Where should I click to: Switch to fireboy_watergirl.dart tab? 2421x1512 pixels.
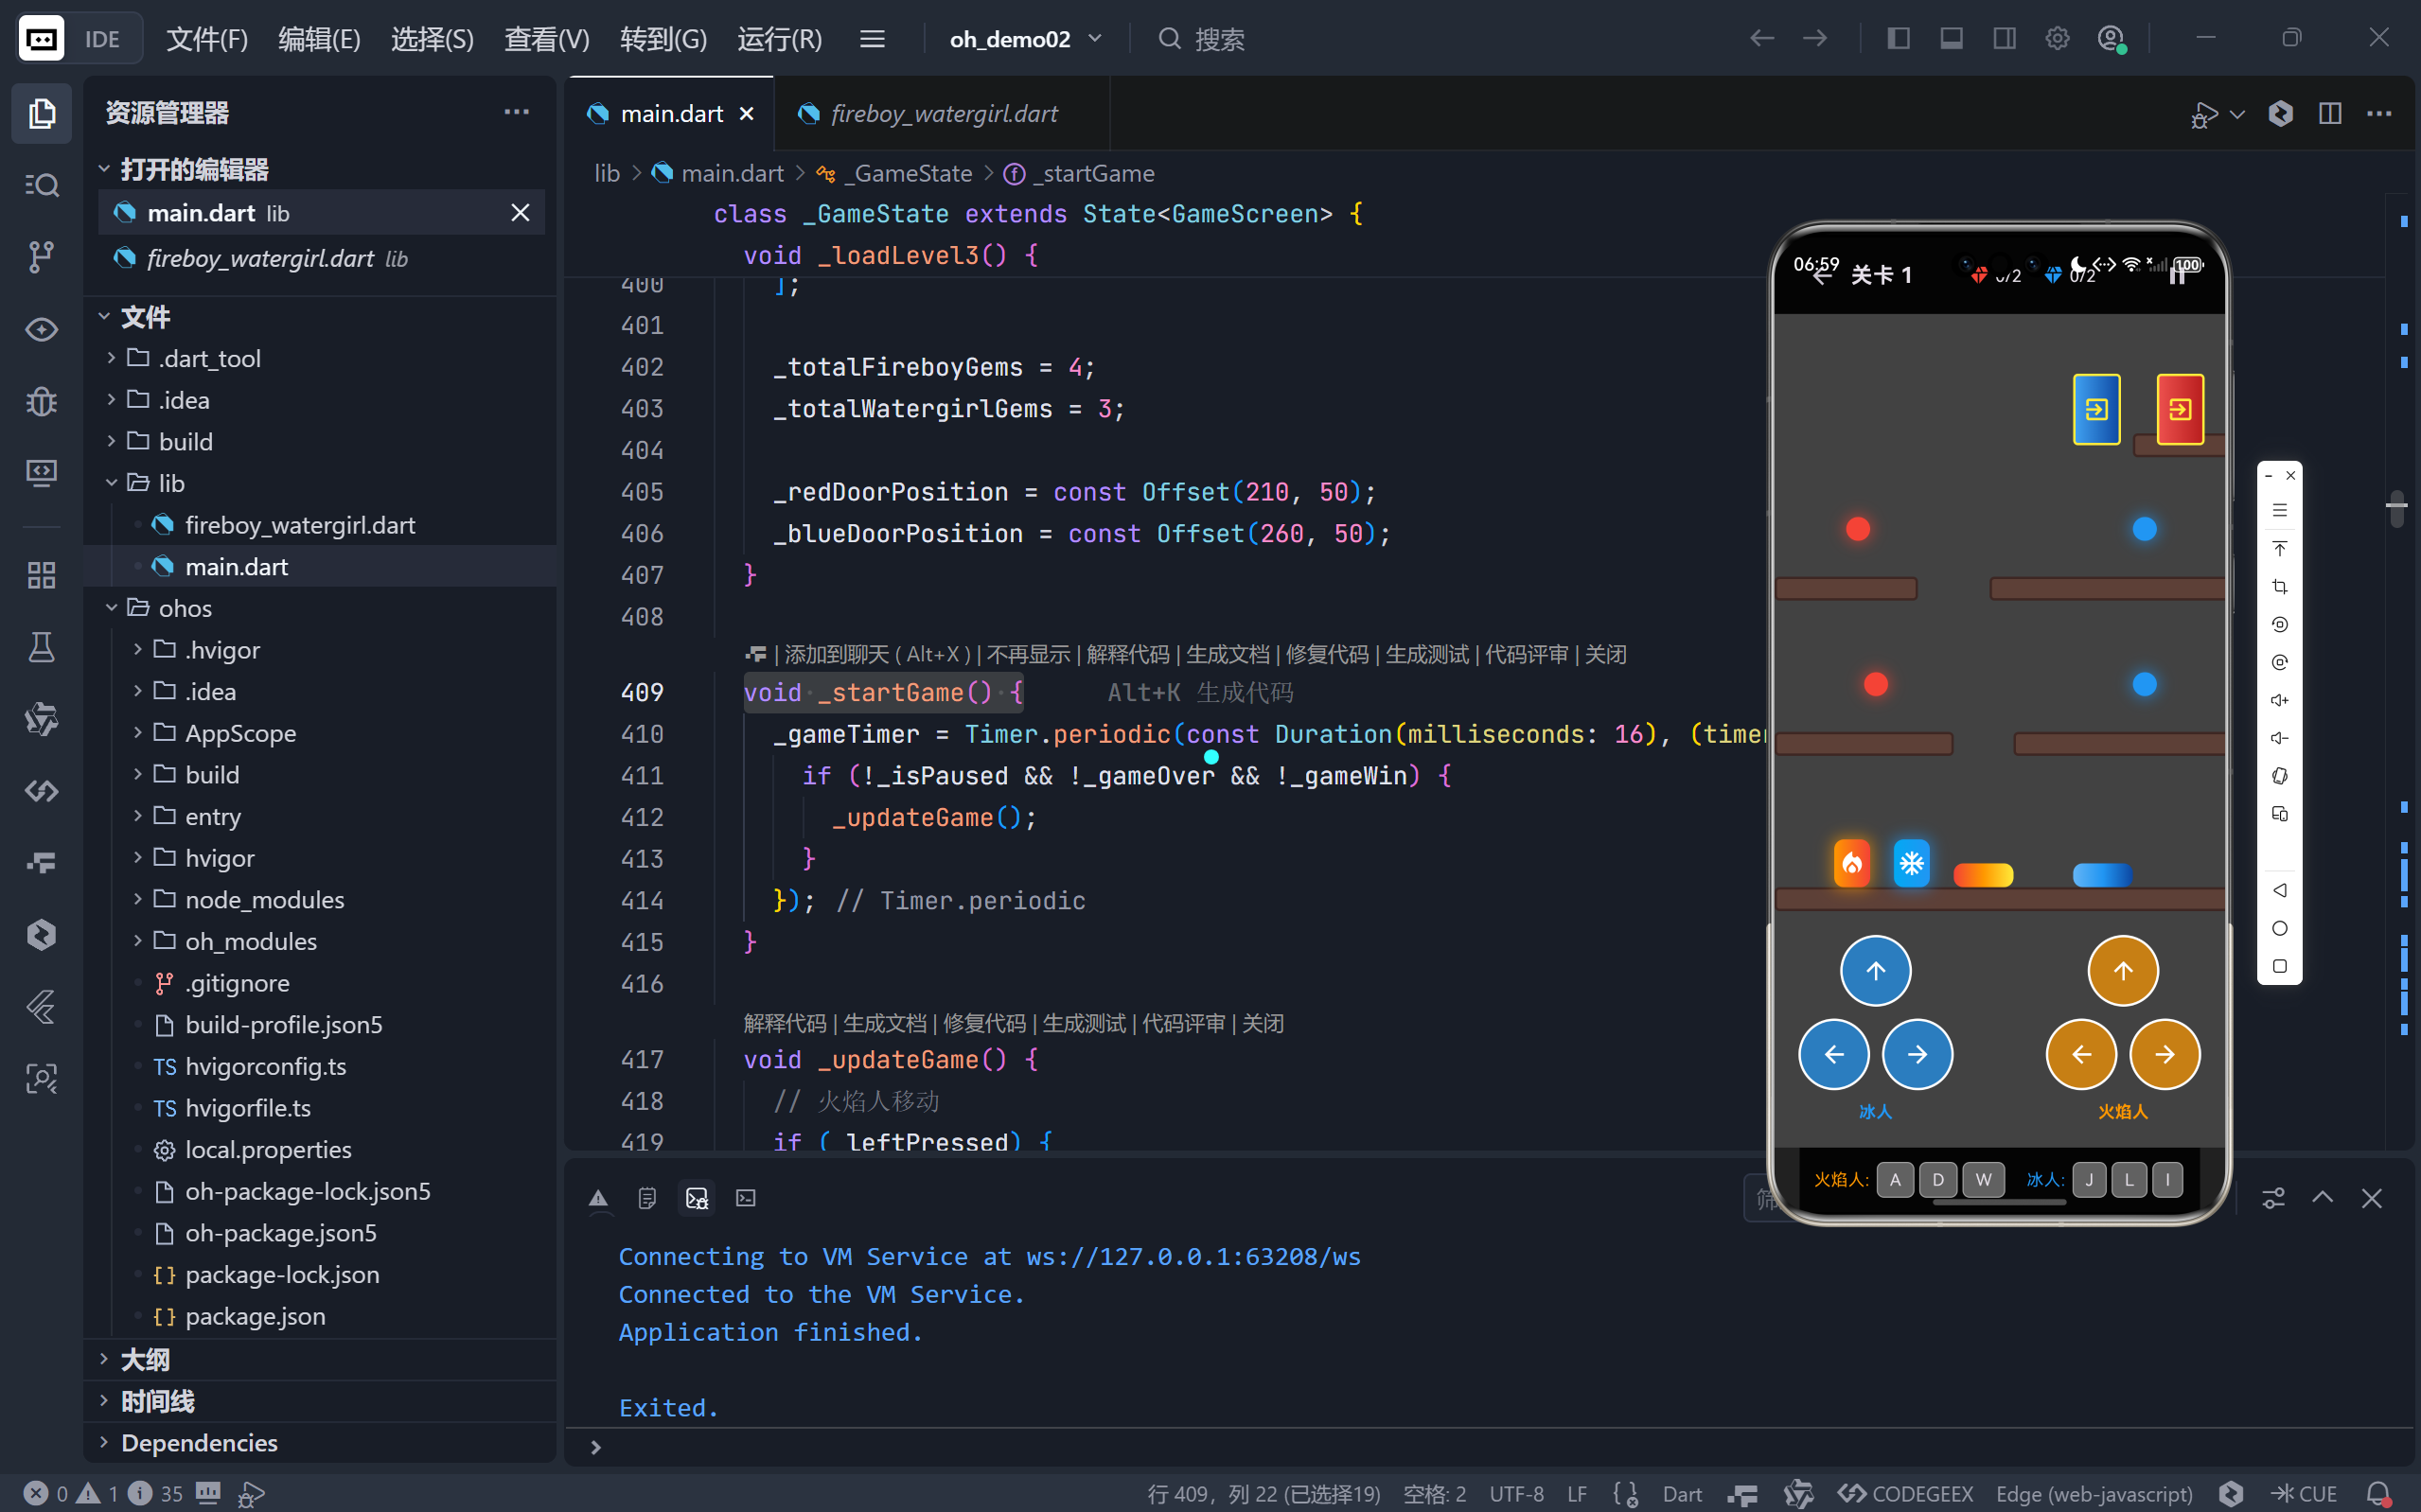point(943,114)
